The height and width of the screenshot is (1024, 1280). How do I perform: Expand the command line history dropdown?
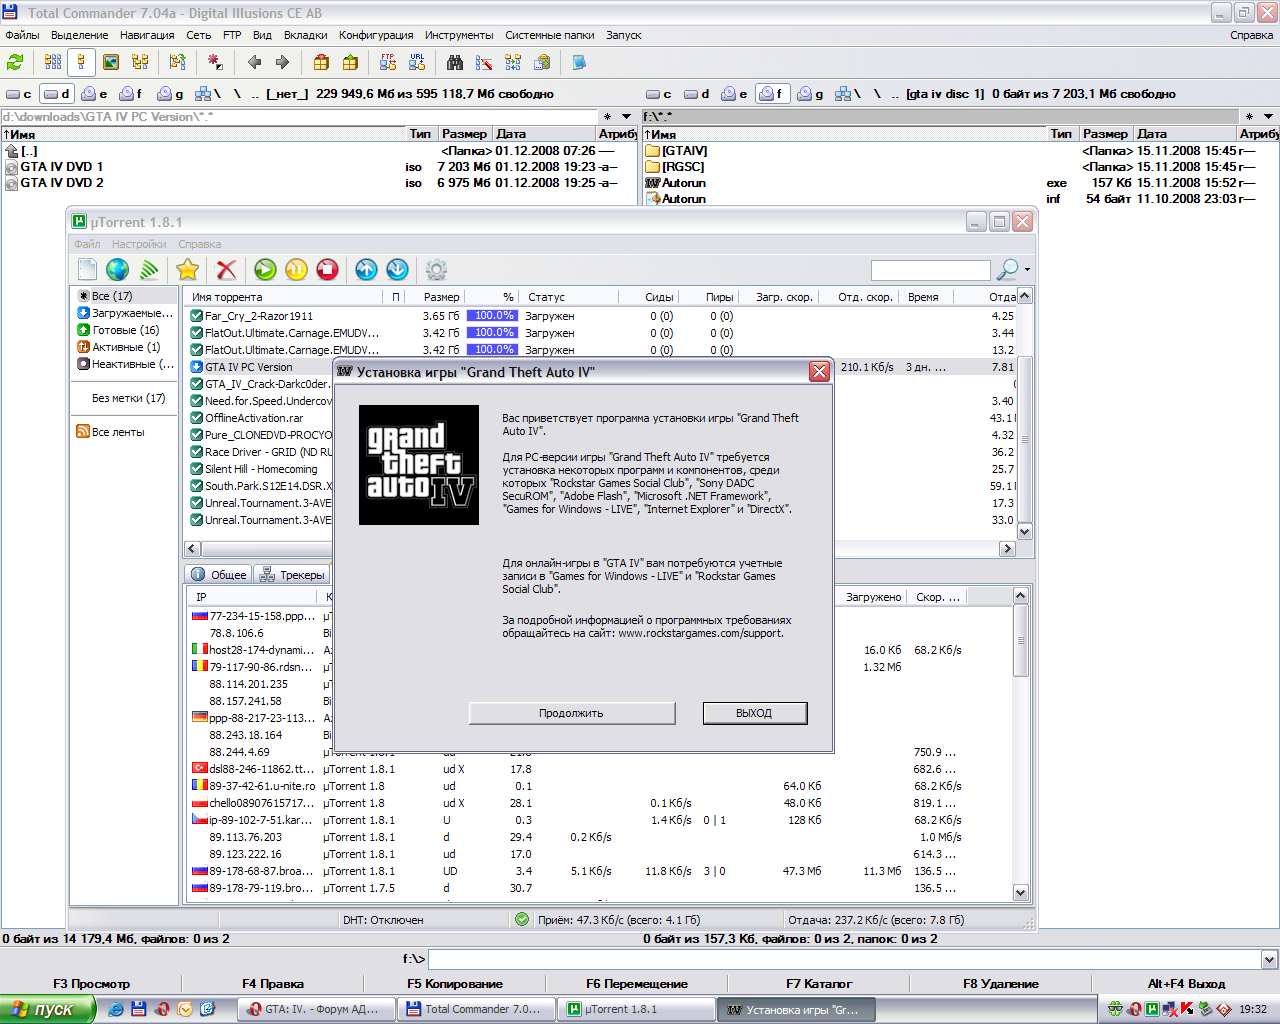coord(1269,959)
